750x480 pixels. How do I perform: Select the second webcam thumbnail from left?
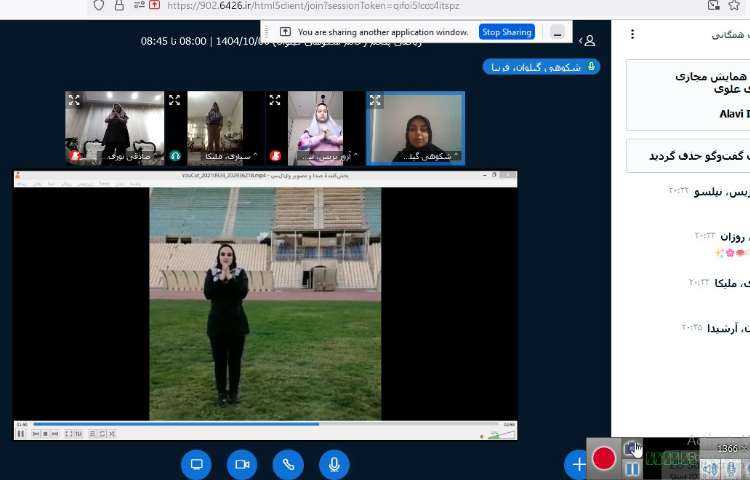(214, 128)
